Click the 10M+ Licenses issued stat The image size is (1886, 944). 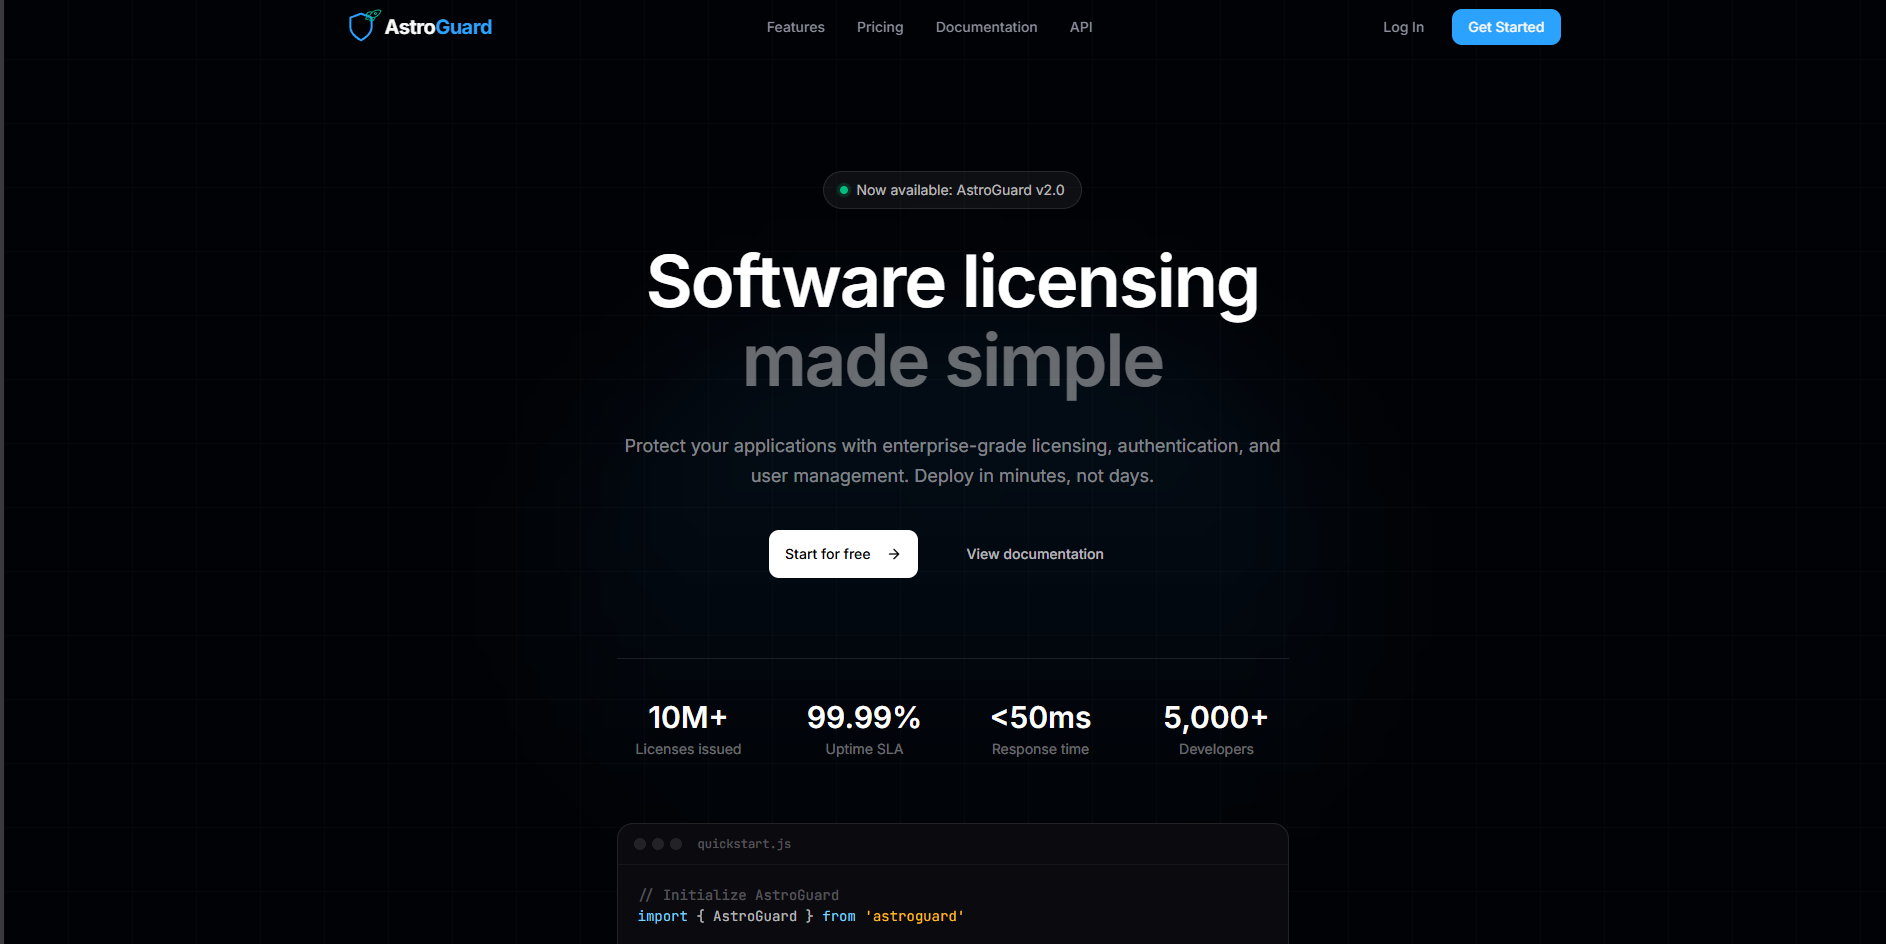coord(688,730)
